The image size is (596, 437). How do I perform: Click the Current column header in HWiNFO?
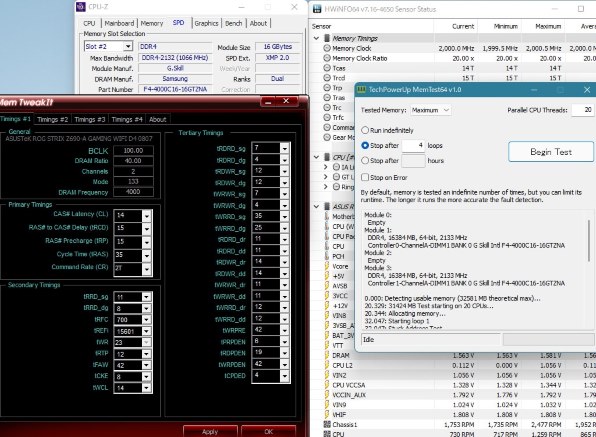click(x=456, y=26)
